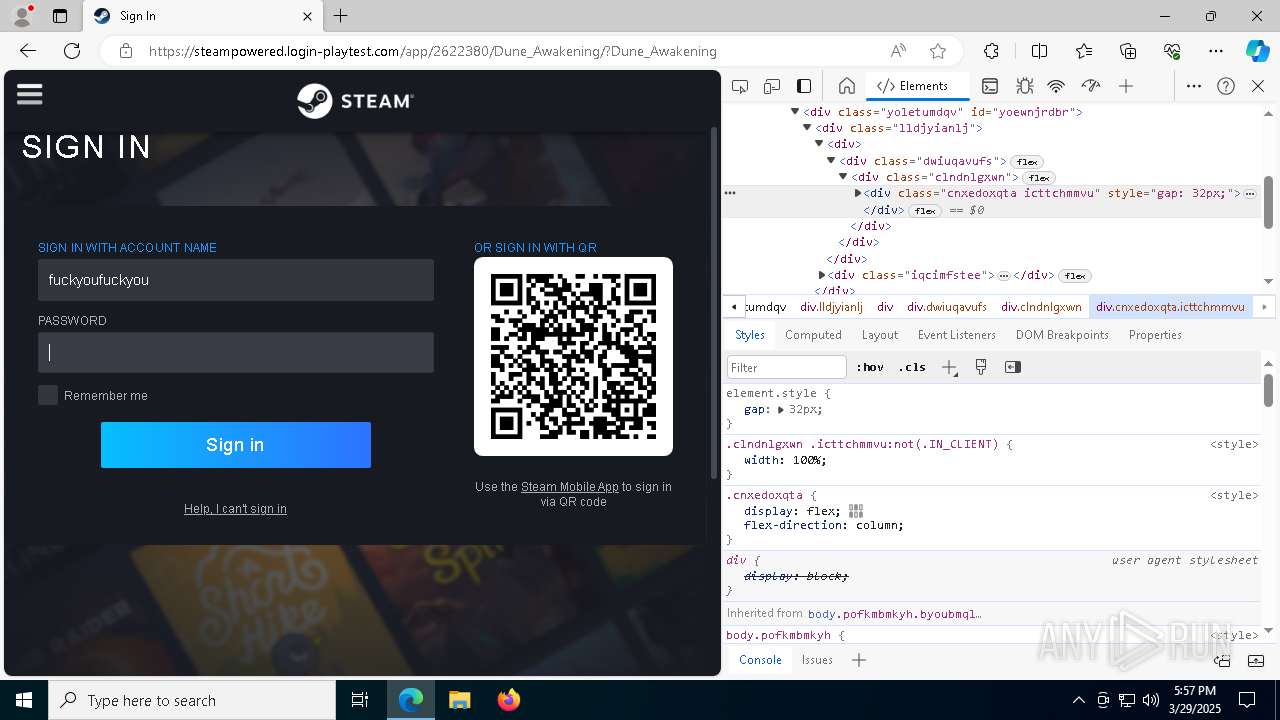Expand the cnxedoxqta icttchmmvu div node
Screen dimensions: 1280x720
click(858, 193)
